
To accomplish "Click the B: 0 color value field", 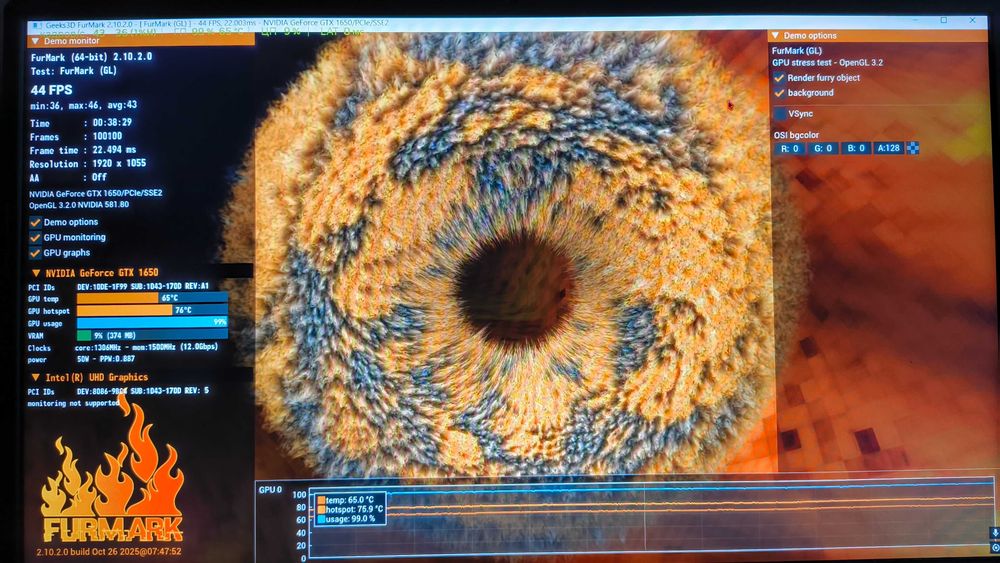I will click(x=856, y=149).
